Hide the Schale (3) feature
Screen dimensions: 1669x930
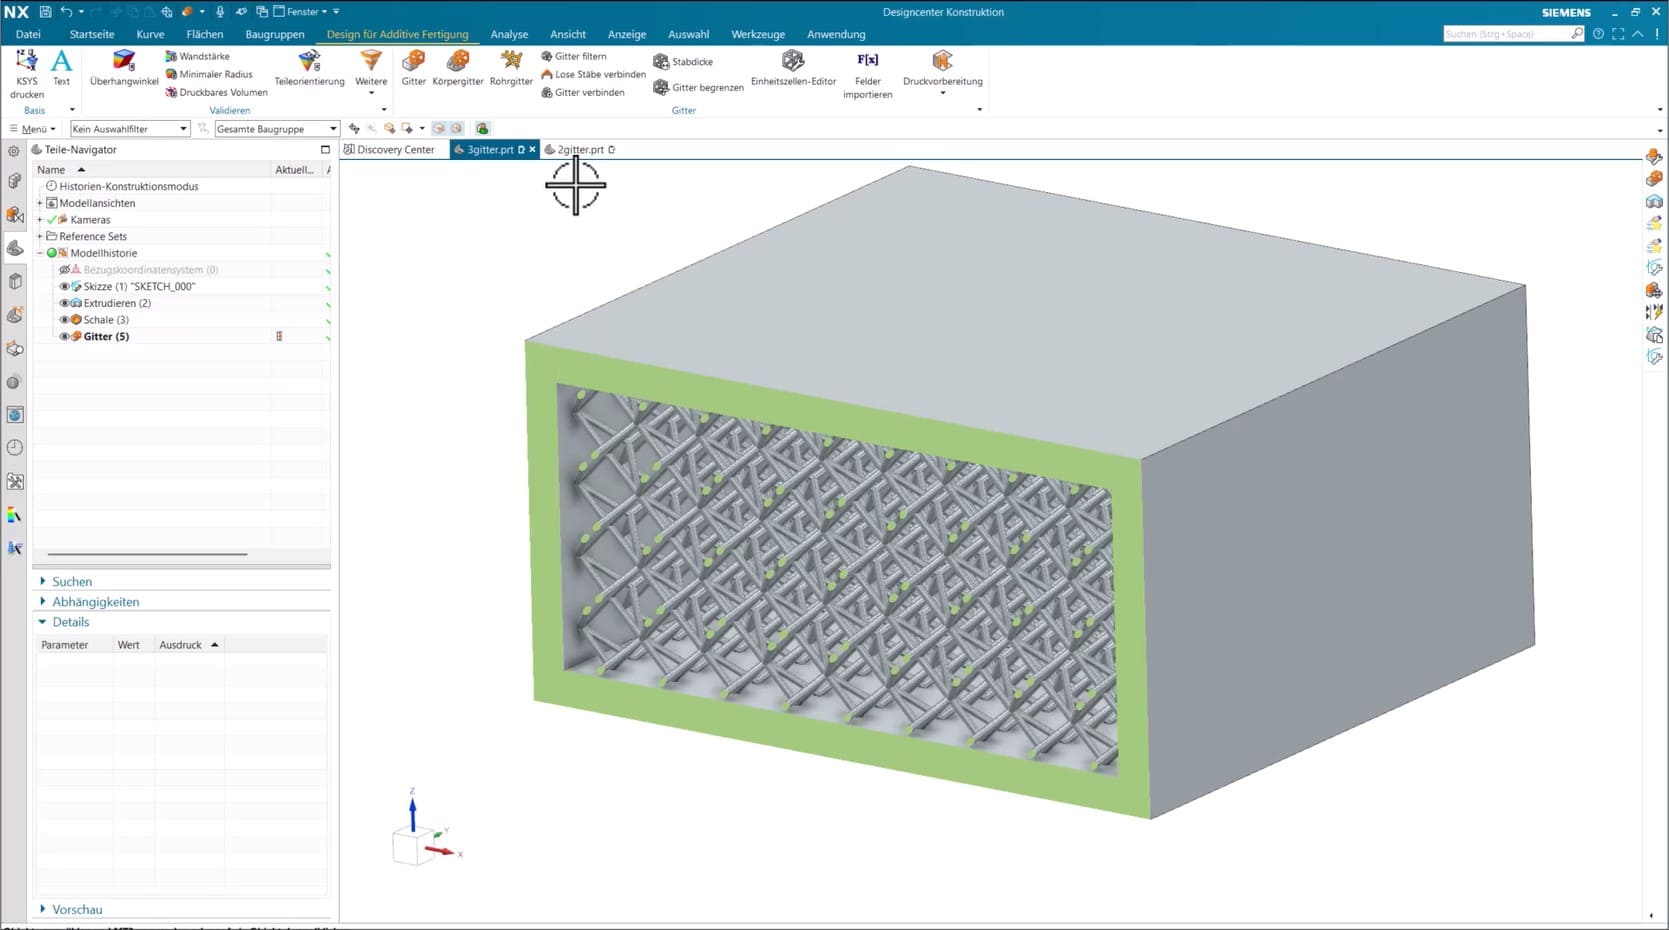tap(64, 320)
